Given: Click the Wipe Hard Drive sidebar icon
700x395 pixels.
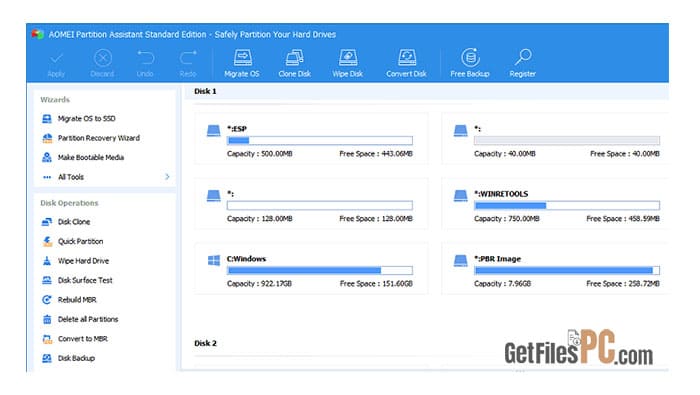Looking at the screenshot, I should (47, 261).
